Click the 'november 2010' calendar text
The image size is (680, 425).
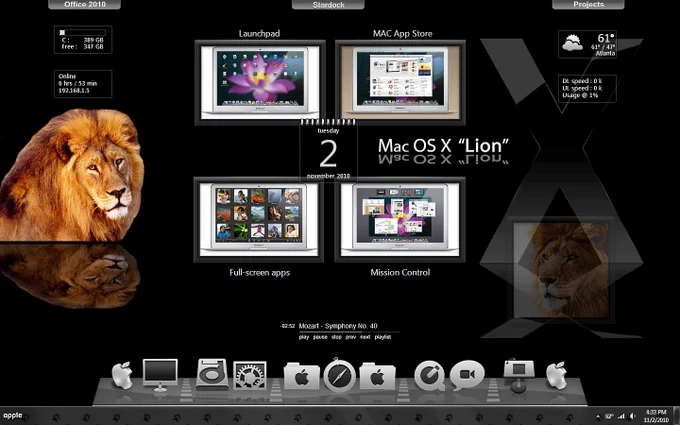(328, 176)
